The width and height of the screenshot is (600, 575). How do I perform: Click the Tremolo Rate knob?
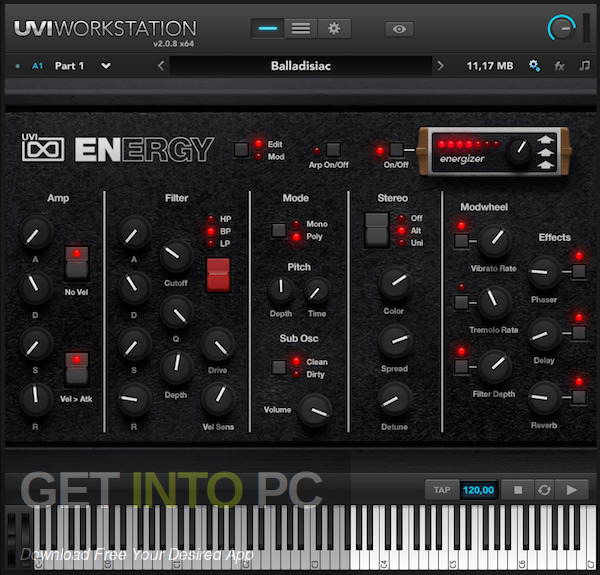[495, 302]
